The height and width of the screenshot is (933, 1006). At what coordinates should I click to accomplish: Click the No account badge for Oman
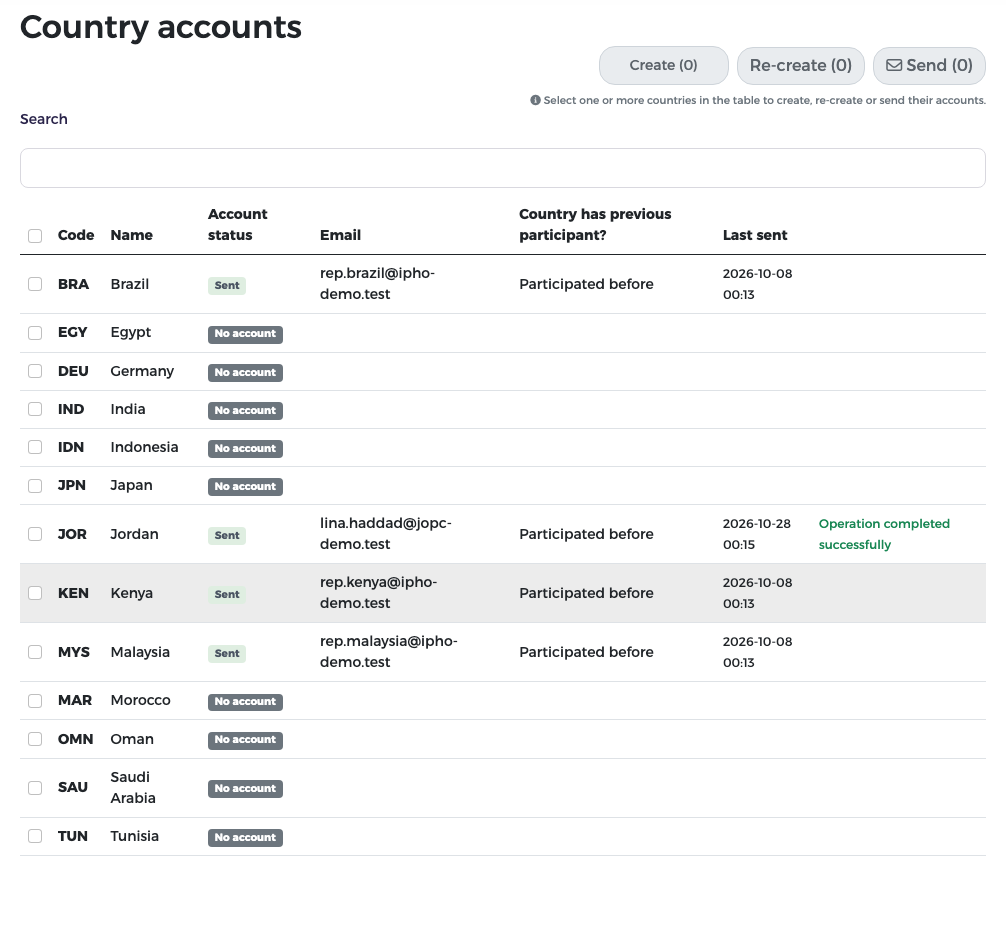pos(245,740)
